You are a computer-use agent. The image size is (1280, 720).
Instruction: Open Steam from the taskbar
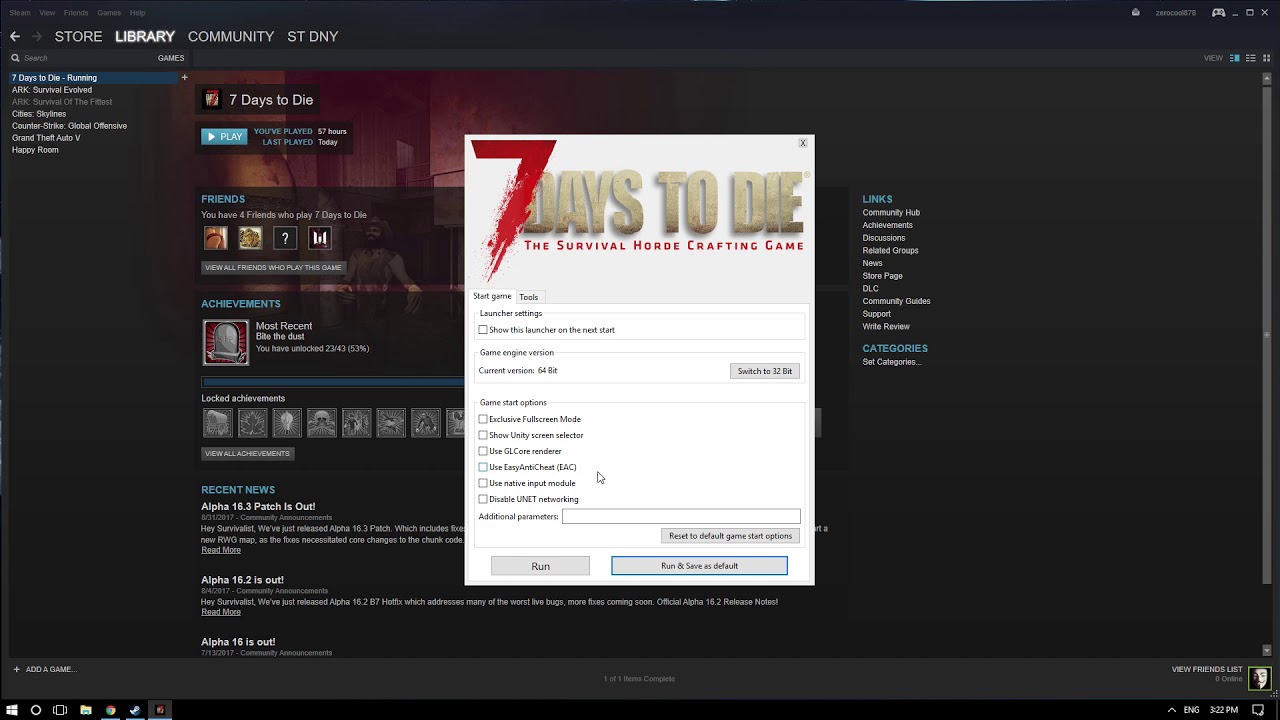click(135, 710)
